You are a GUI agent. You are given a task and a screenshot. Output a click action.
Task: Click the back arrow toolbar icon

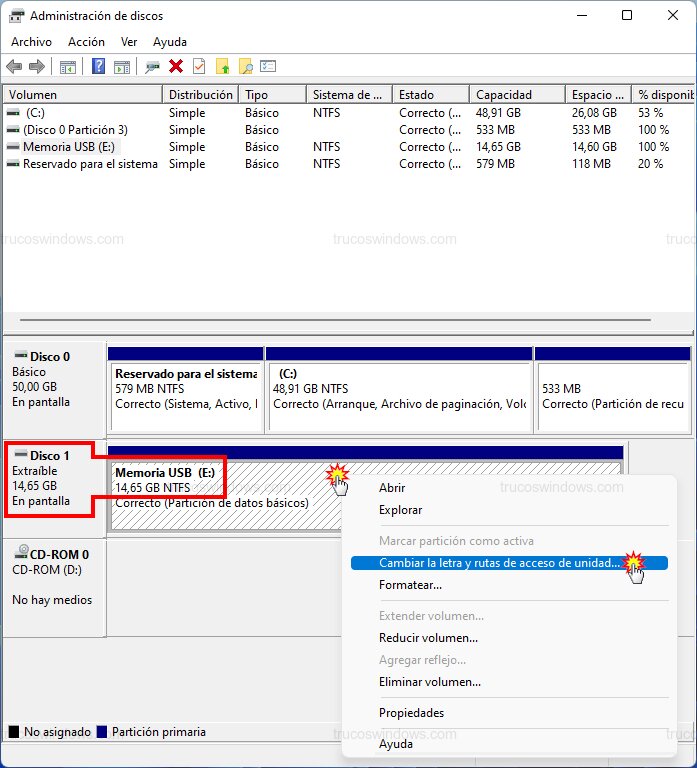[x=14, y=67]
